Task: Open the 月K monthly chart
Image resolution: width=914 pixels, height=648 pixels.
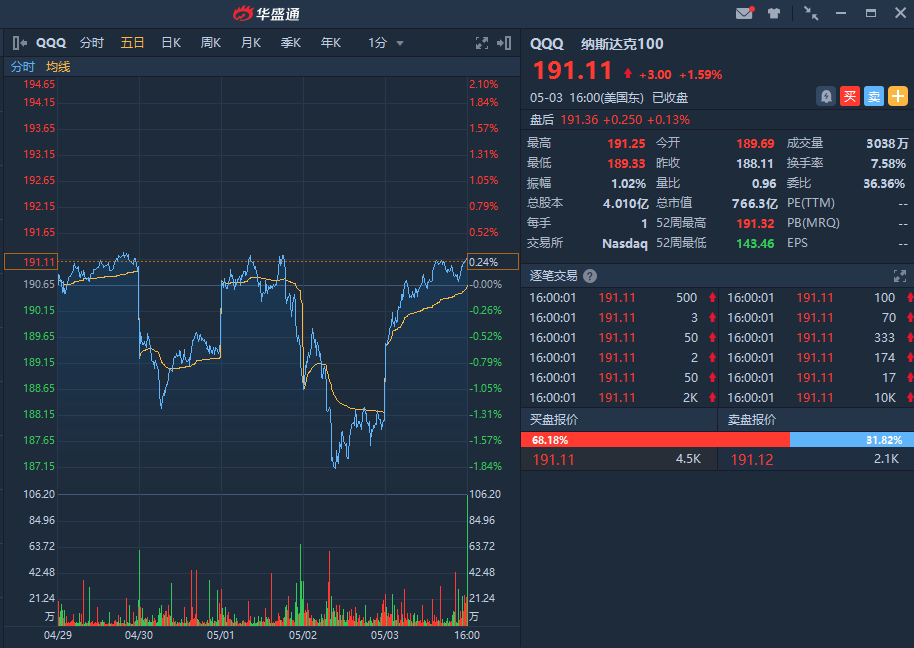Action: click(x=251, y=43)
